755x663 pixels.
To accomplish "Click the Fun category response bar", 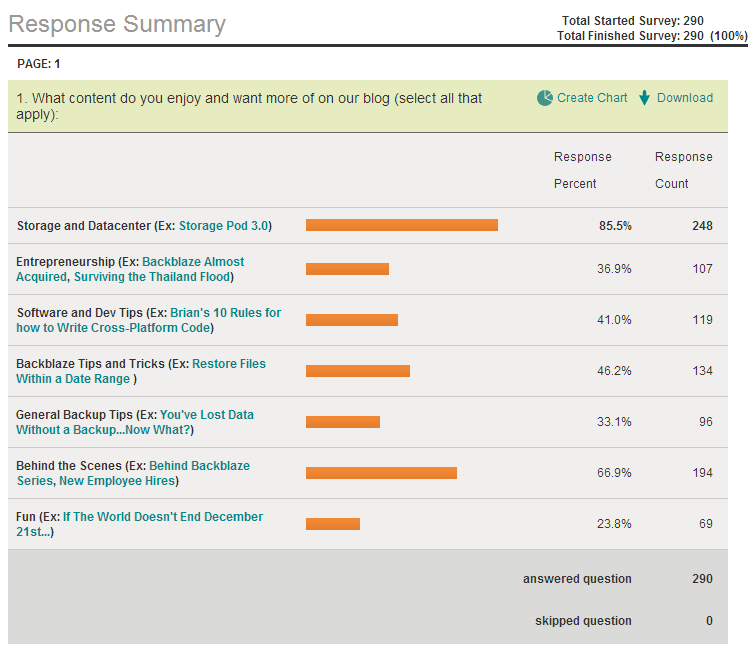I will [x=332, y=524].
